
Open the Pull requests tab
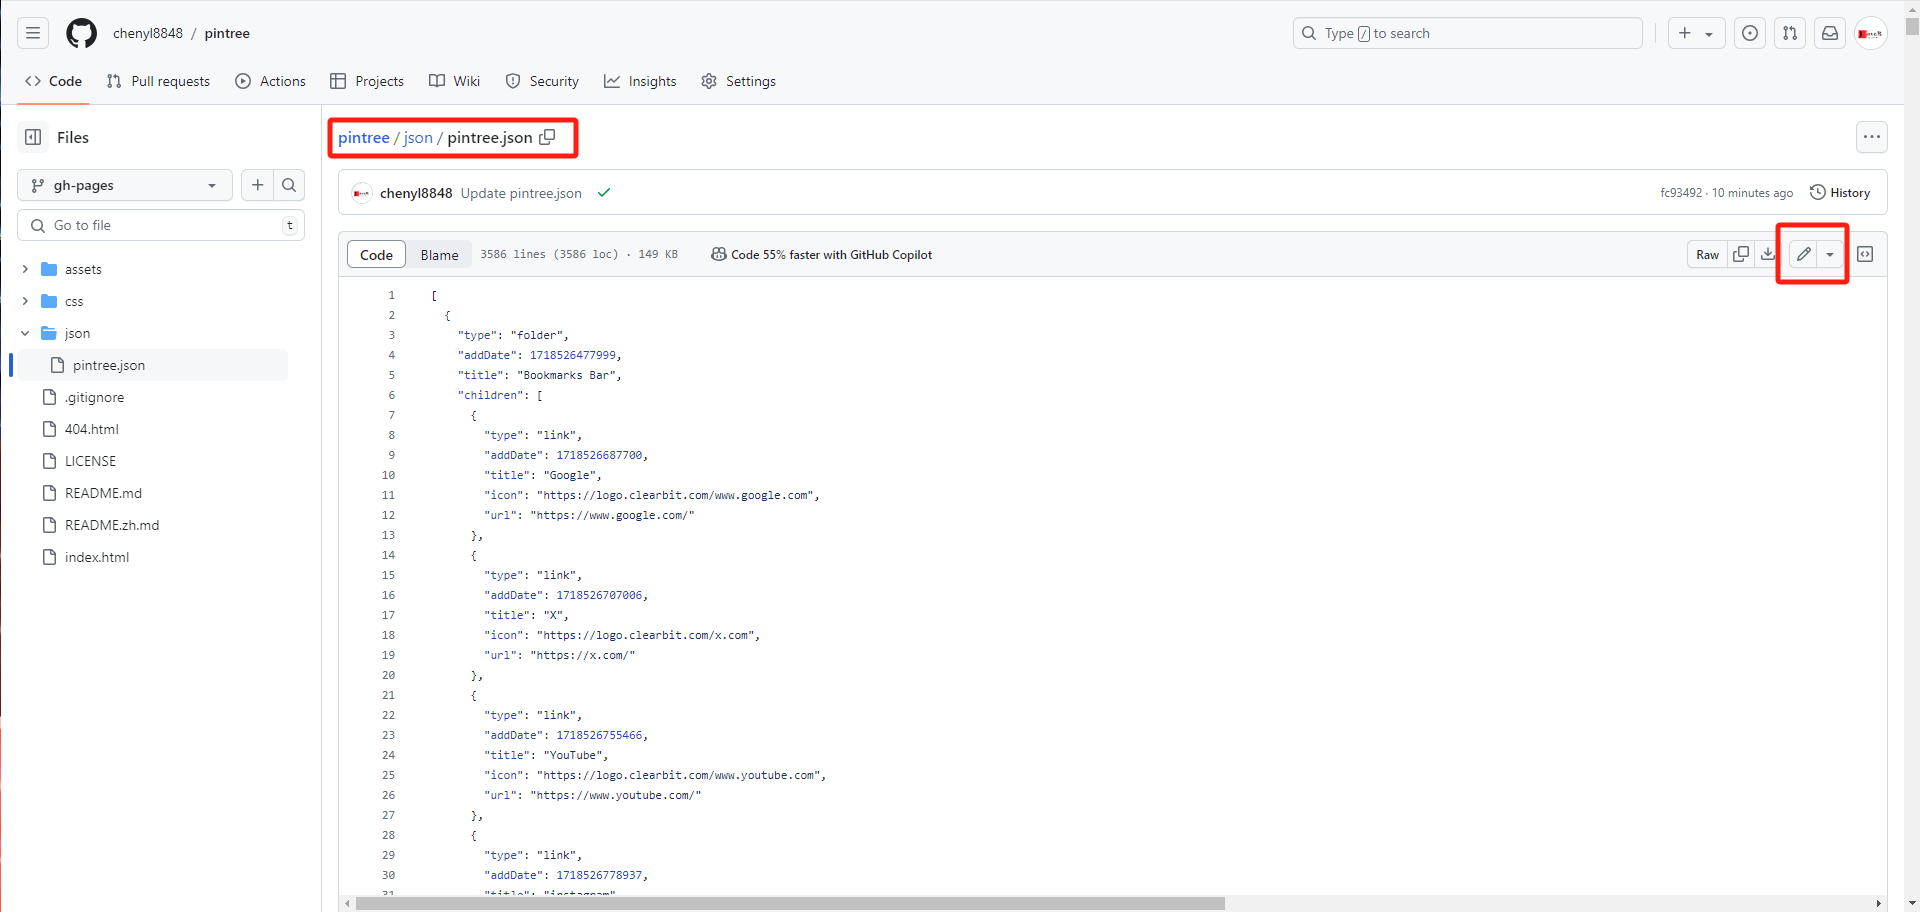159,81
